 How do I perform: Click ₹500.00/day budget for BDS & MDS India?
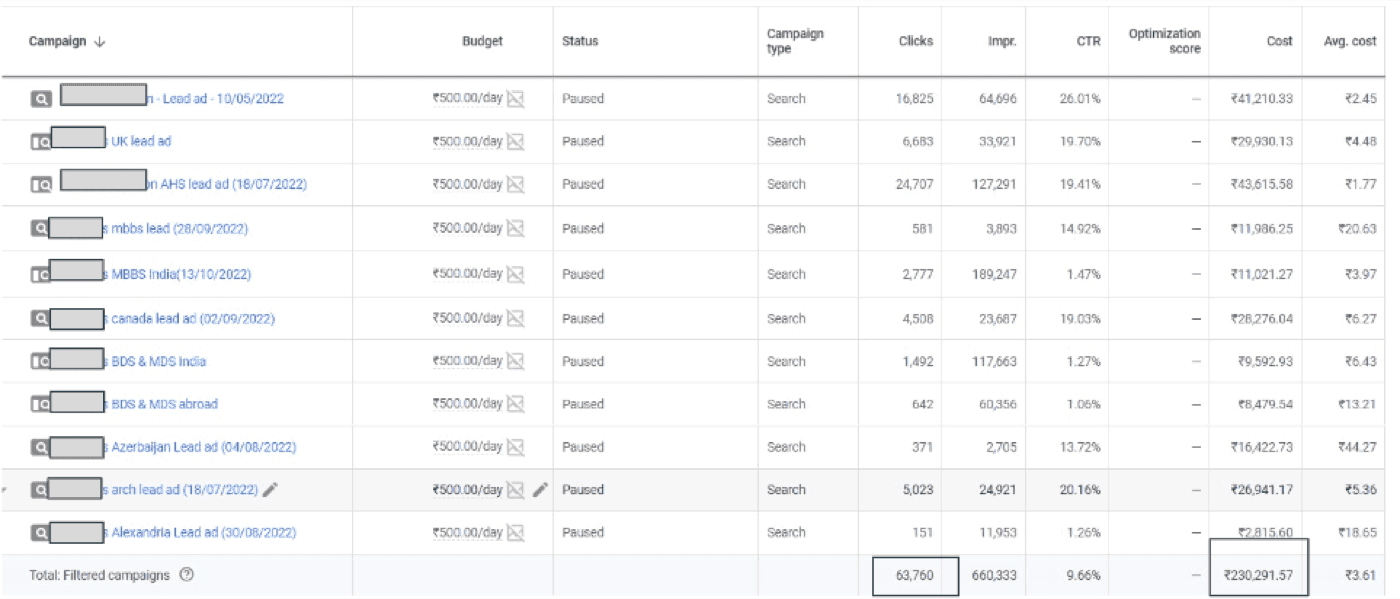pyautogui.click(x=467, y=361)
